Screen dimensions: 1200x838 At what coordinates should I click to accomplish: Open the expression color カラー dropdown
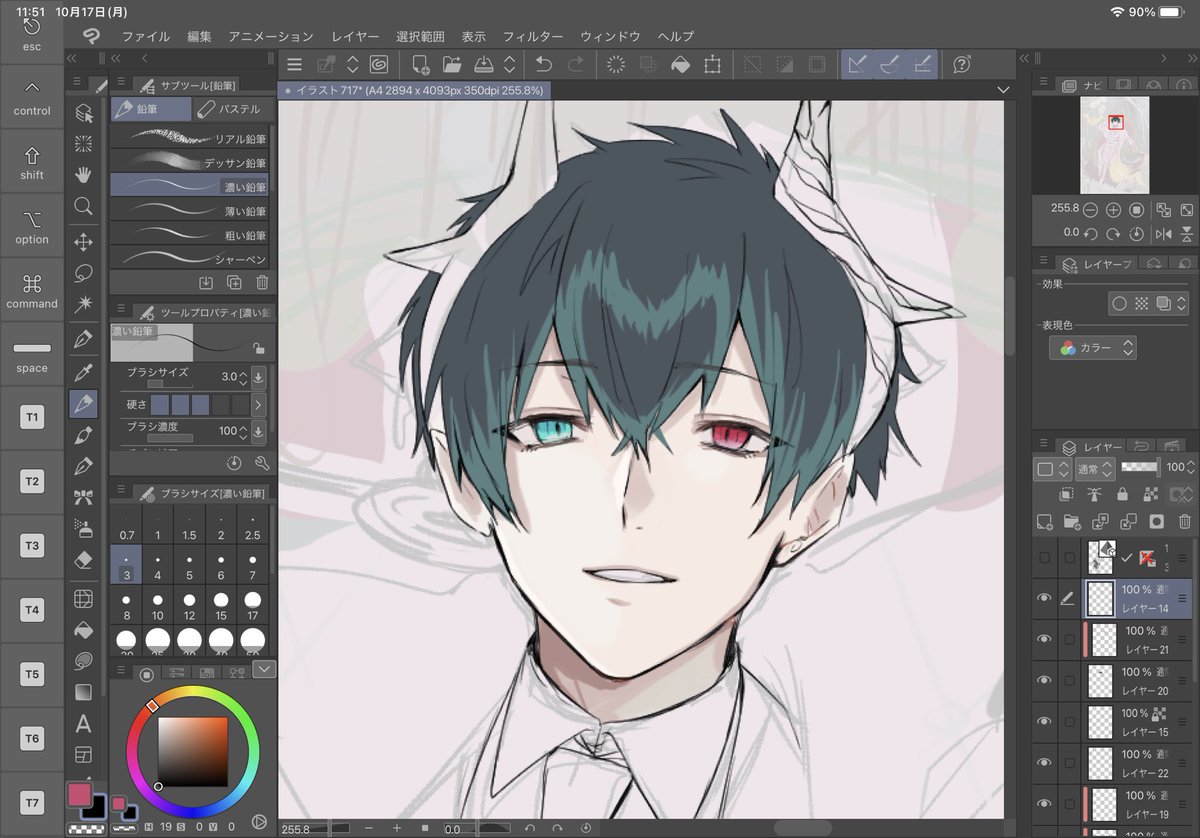pyautogui.click(x=1092, y=348)
